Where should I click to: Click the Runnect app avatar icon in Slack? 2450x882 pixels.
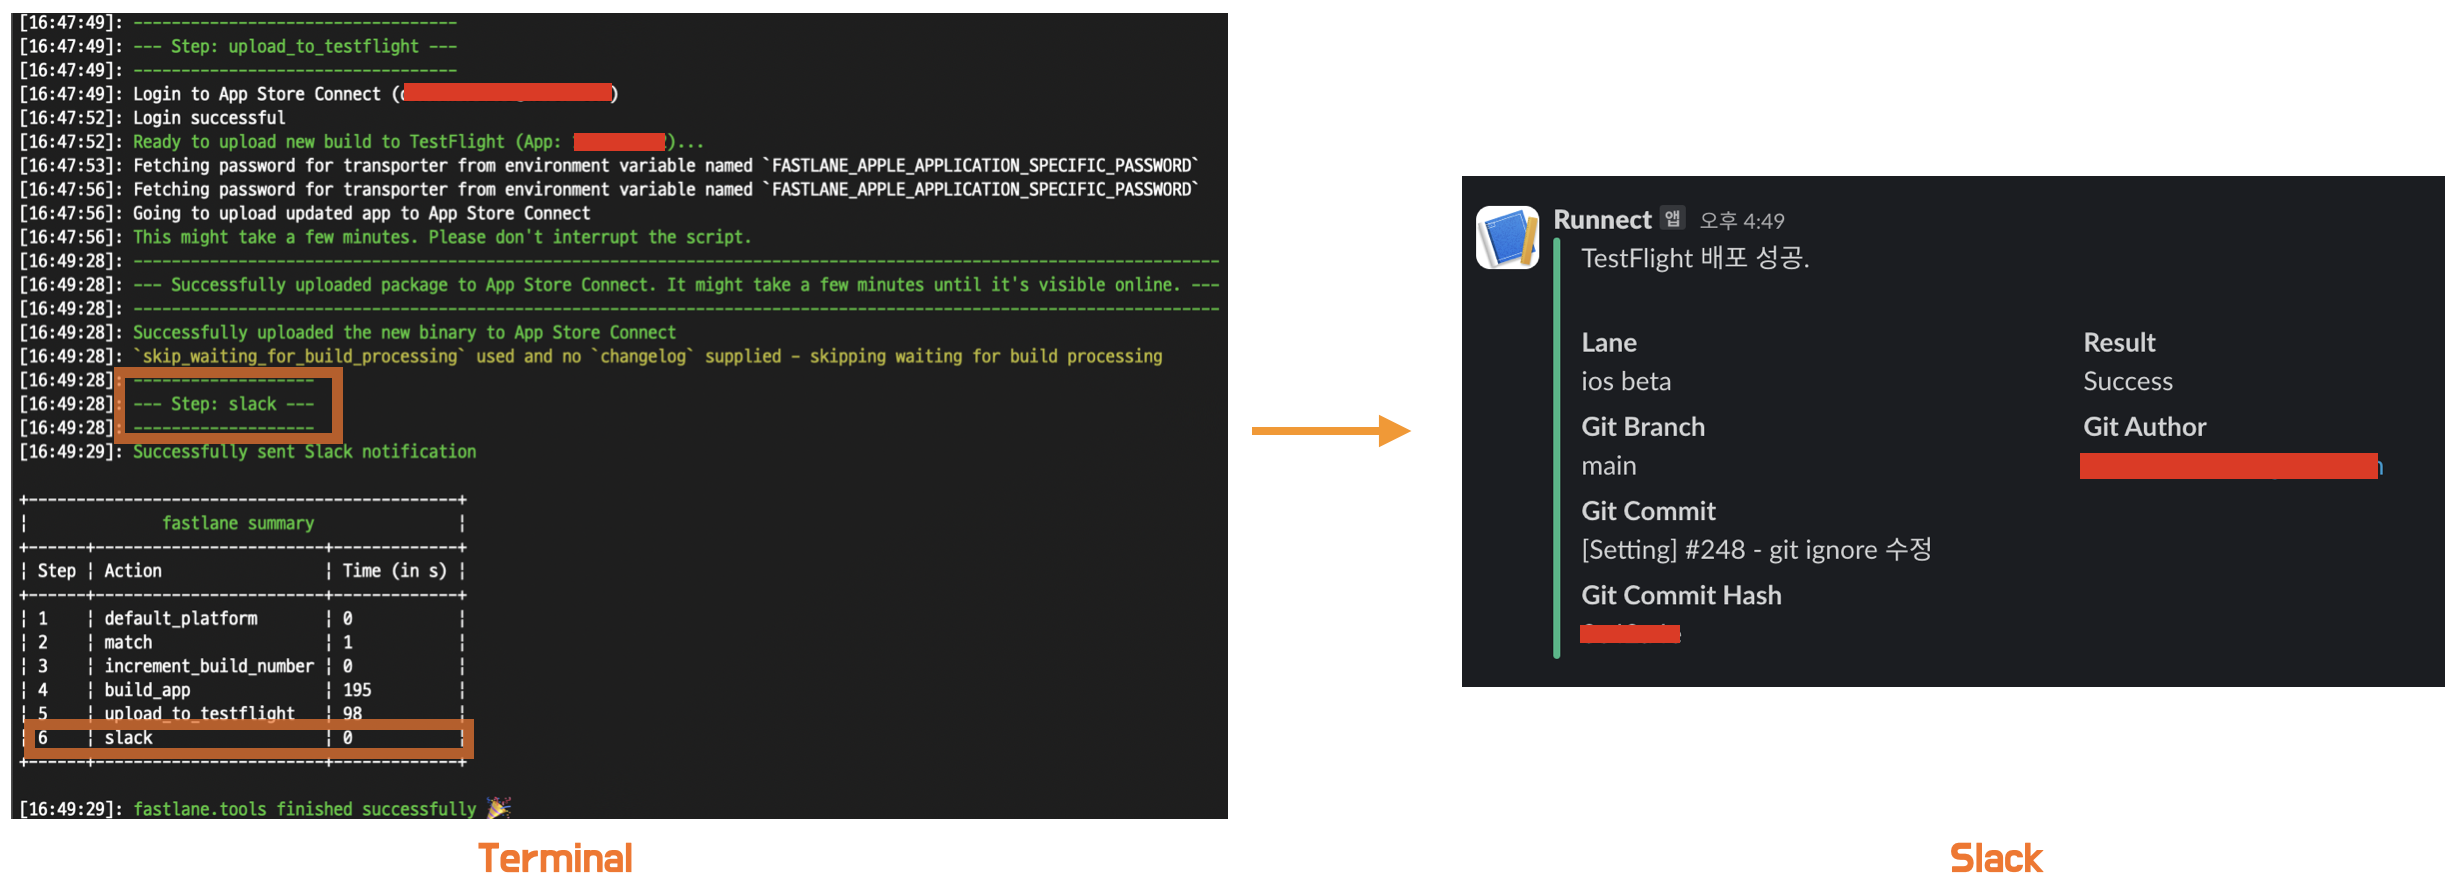1507,238
